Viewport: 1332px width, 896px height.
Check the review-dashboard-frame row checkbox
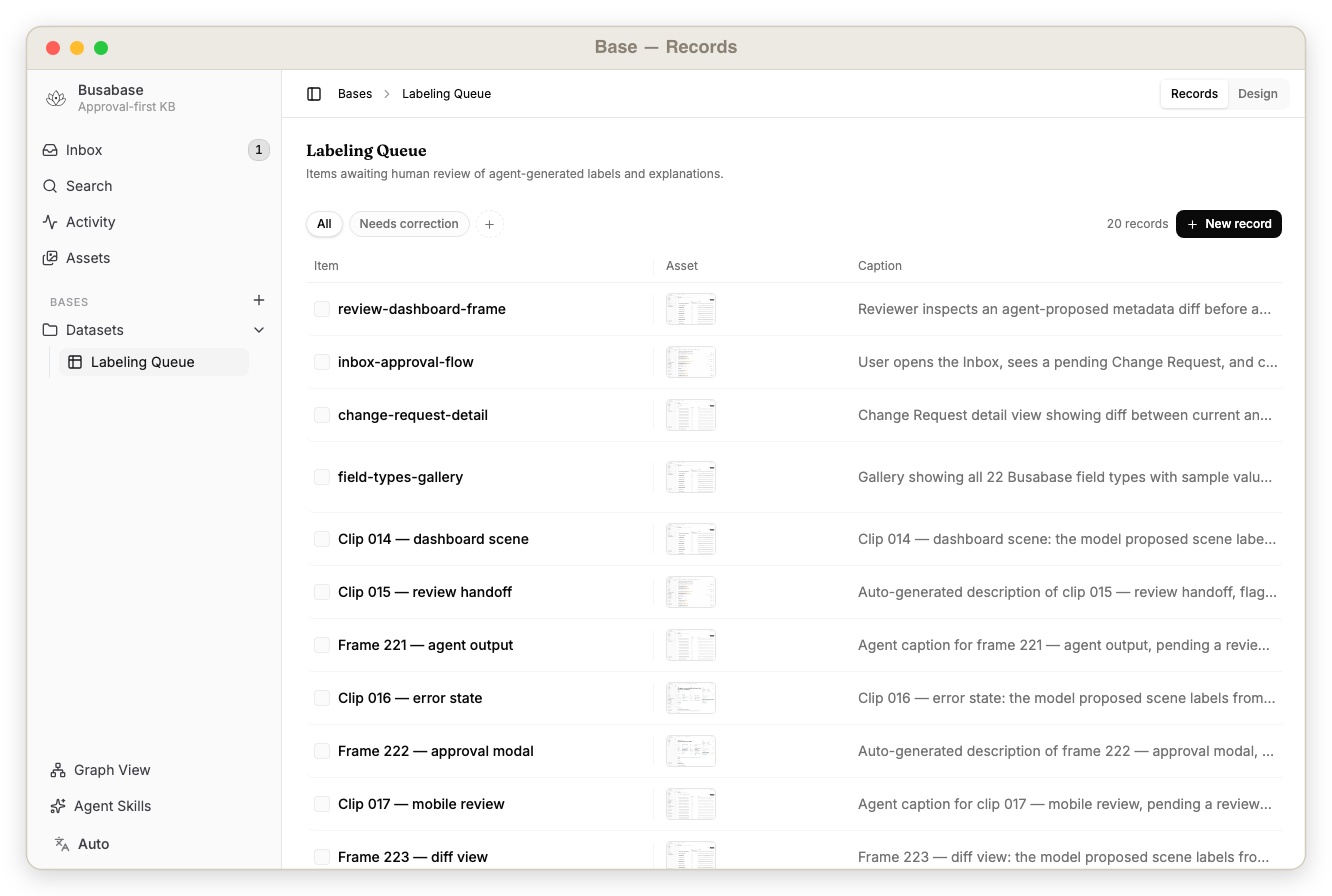pyautogui.click(x=322, y=309)
